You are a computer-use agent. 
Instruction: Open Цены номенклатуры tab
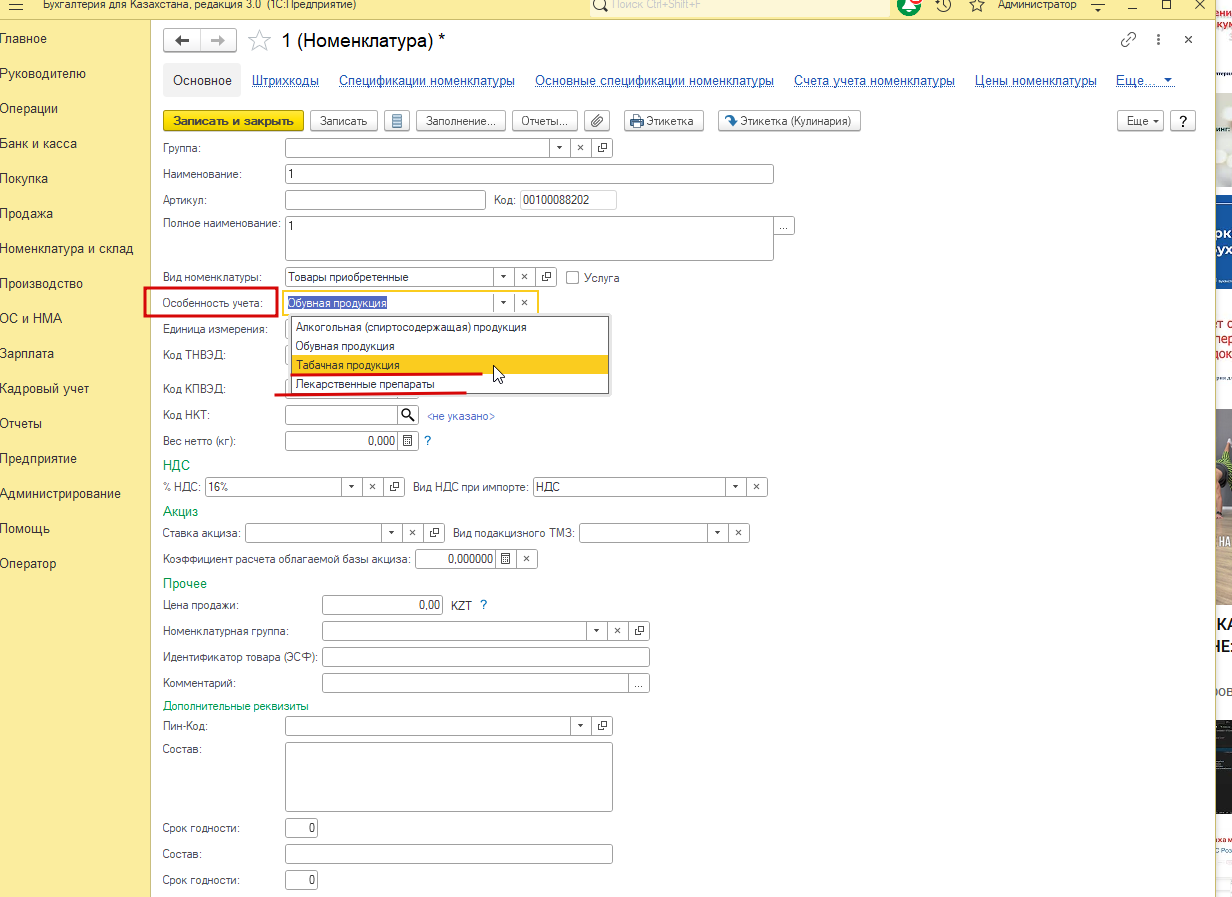click(x=1036, y=81)
